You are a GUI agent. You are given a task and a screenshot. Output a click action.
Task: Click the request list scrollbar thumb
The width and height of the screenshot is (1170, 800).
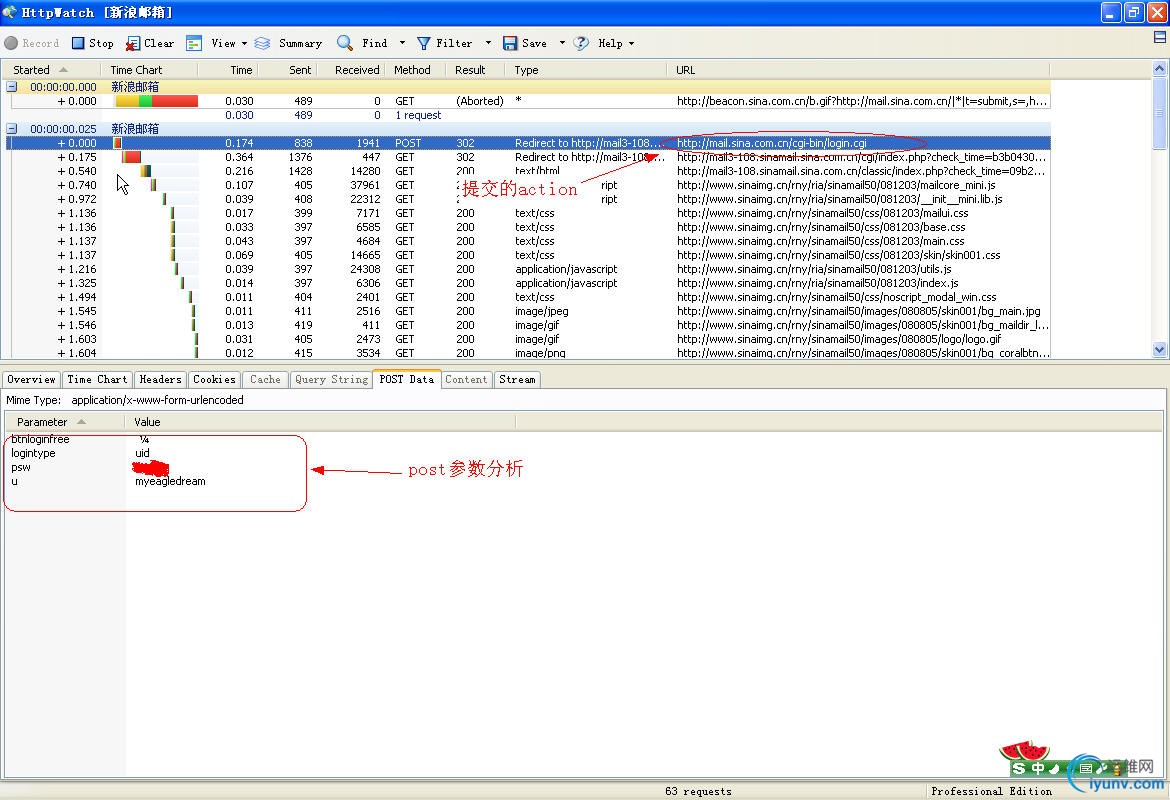(x=1160, y=113)
